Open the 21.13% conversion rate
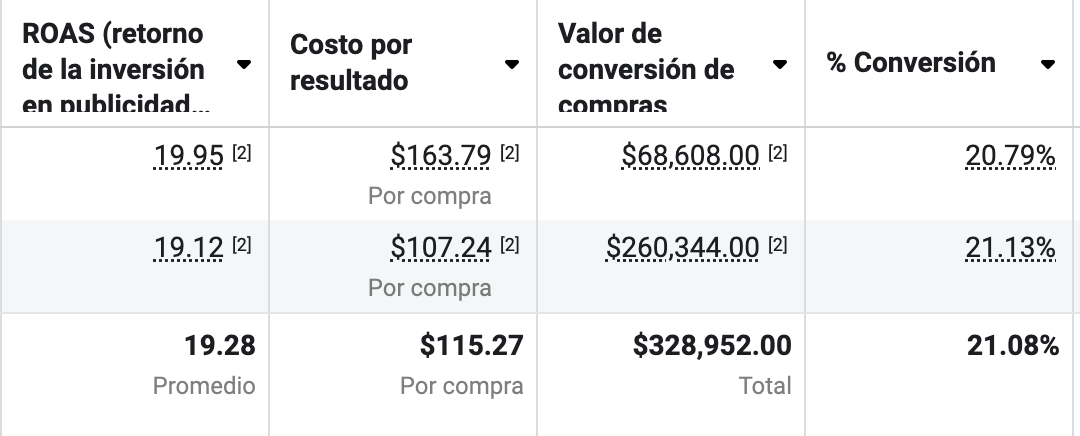The width and height of the screenshot is (1080, 436). pyautogui.click(x=1010, y=247)
